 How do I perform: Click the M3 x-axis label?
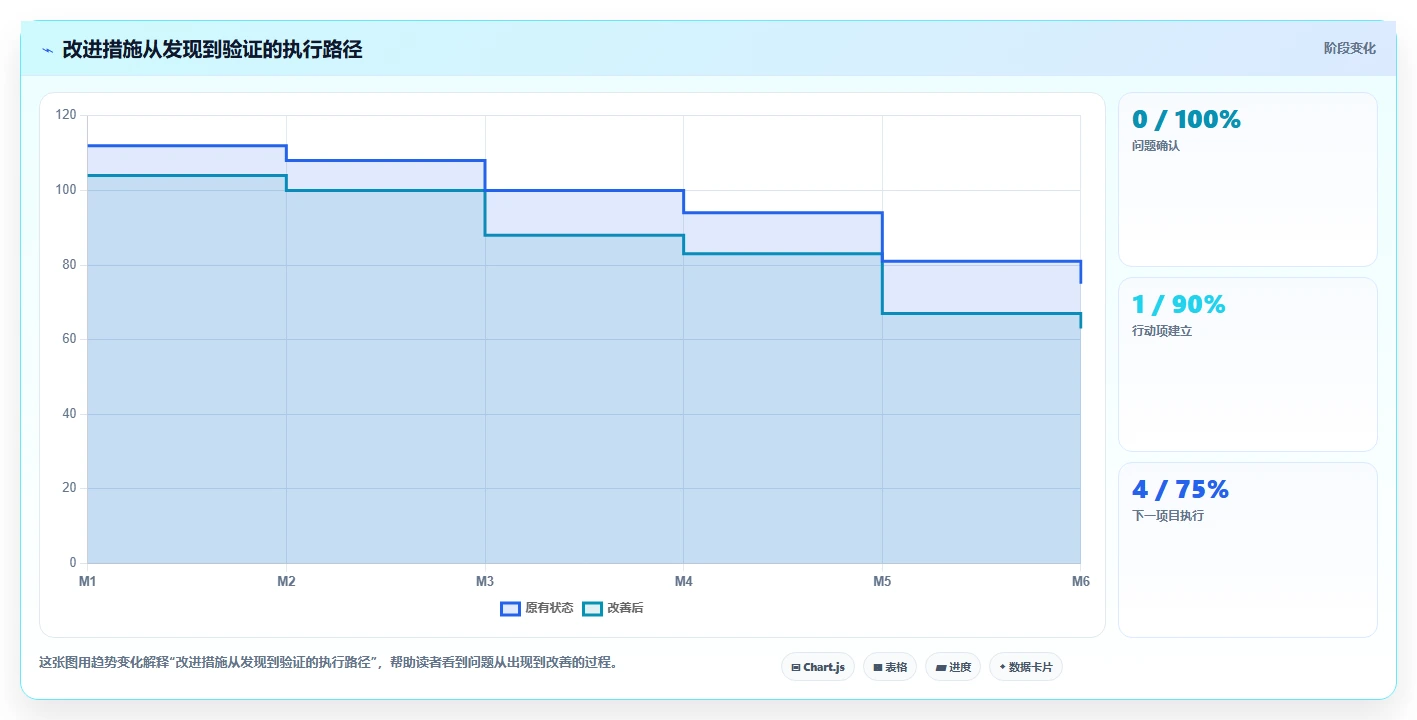tap(485, 581)
